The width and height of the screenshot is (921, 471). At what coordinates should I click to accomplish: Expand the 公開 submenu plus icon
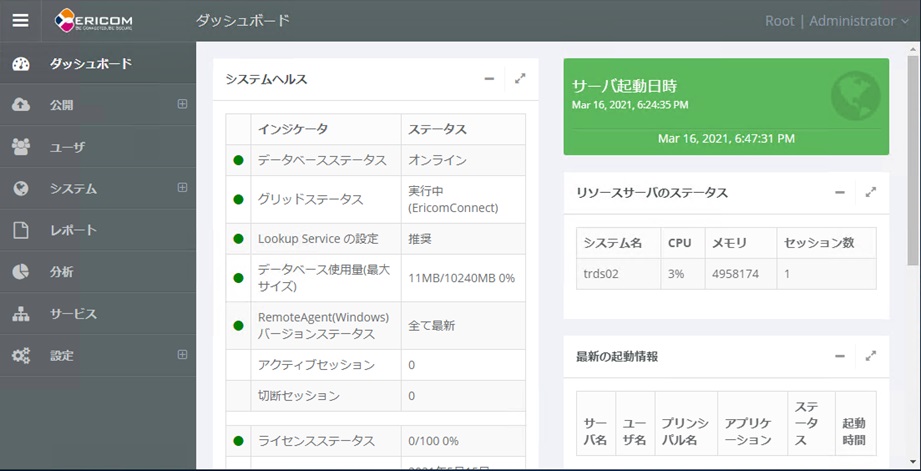182,104
